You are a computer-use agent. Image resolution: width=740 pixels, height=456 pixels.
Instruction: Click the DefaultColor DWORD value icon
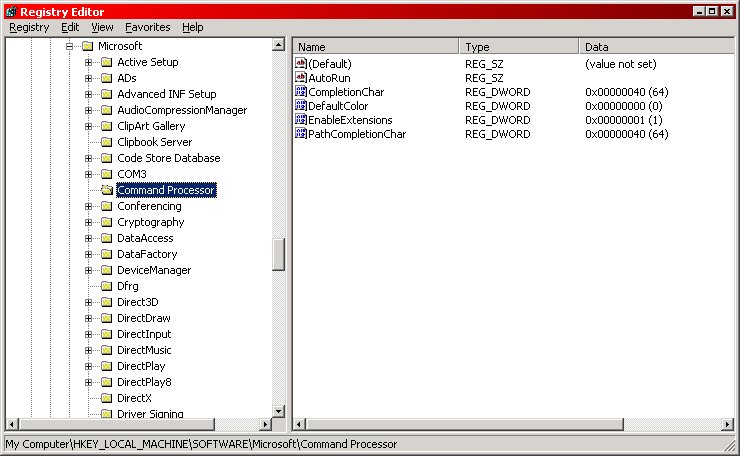point(301,105)
